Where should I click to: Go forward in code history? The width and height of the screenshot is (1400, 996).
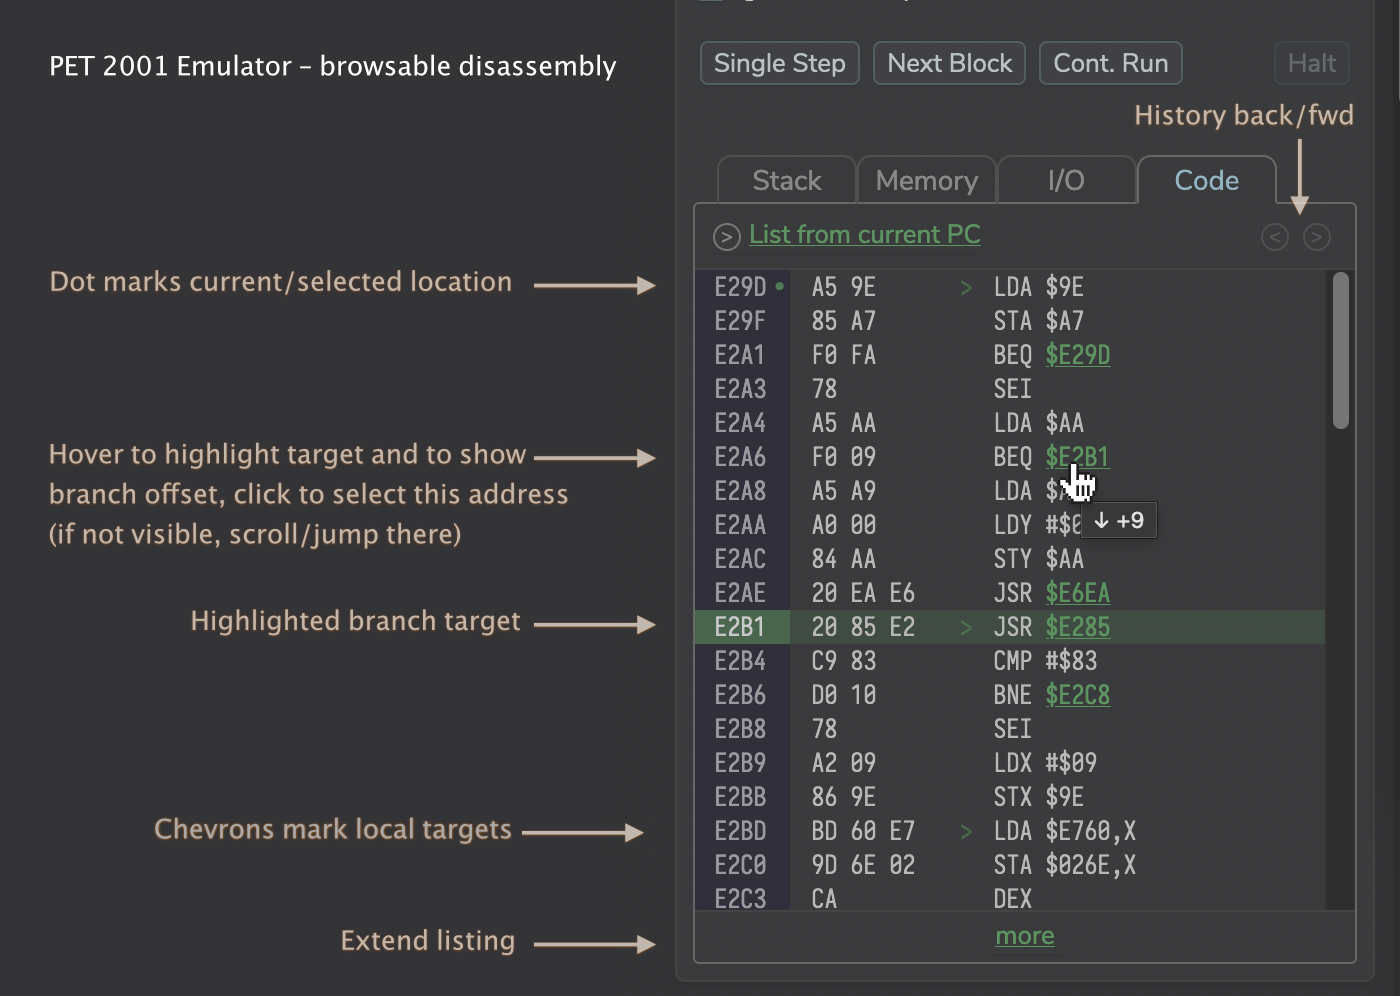tap(1317, 237)
